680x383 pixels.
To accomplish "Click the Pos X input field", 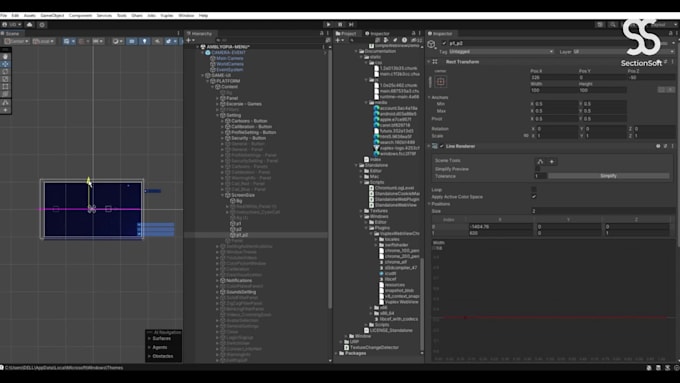I will 553,78.
